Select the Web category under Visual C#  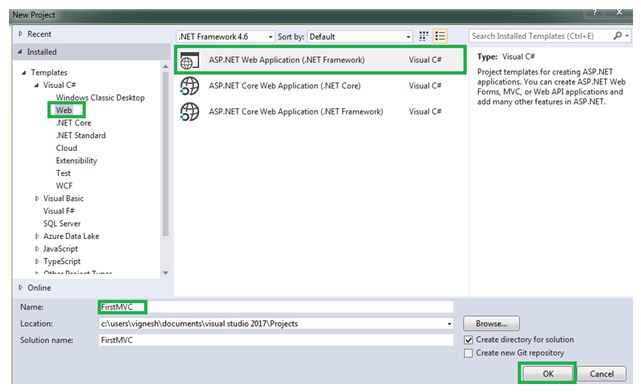click(x=64, y=110)
